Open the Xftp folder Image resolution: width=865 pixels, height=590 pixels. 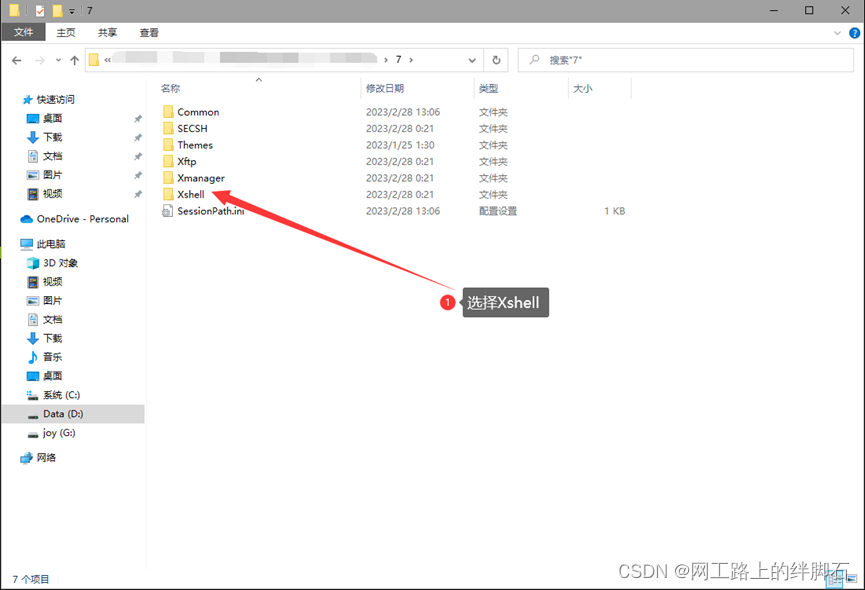point(186,162)
